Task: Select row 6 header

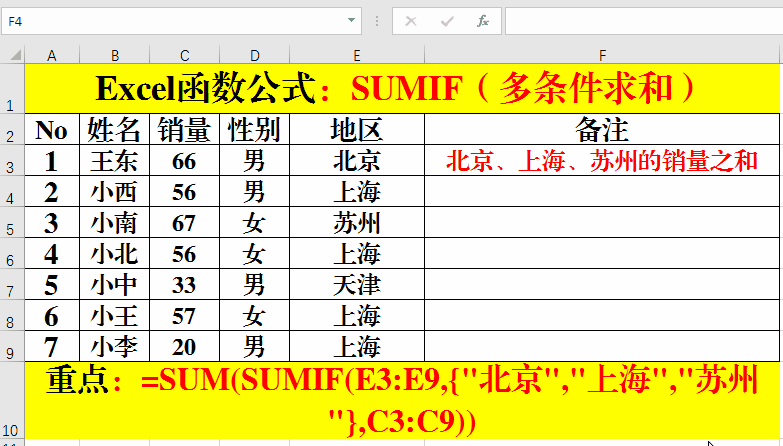Action: coord(12,253)
